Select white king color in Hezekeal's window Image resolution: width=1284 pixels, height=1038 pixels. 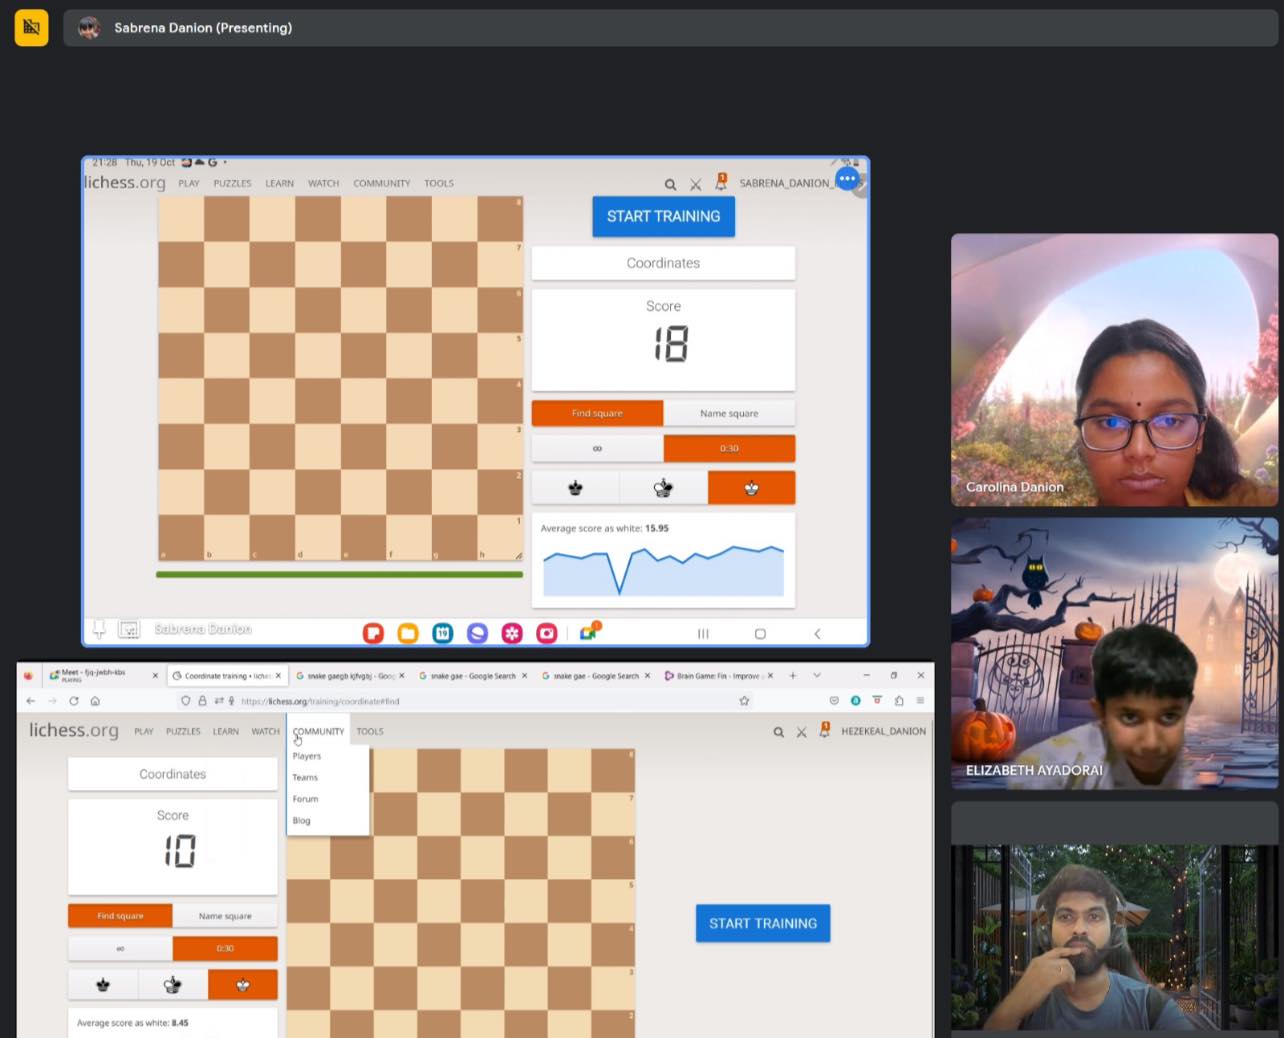point(243,985)
